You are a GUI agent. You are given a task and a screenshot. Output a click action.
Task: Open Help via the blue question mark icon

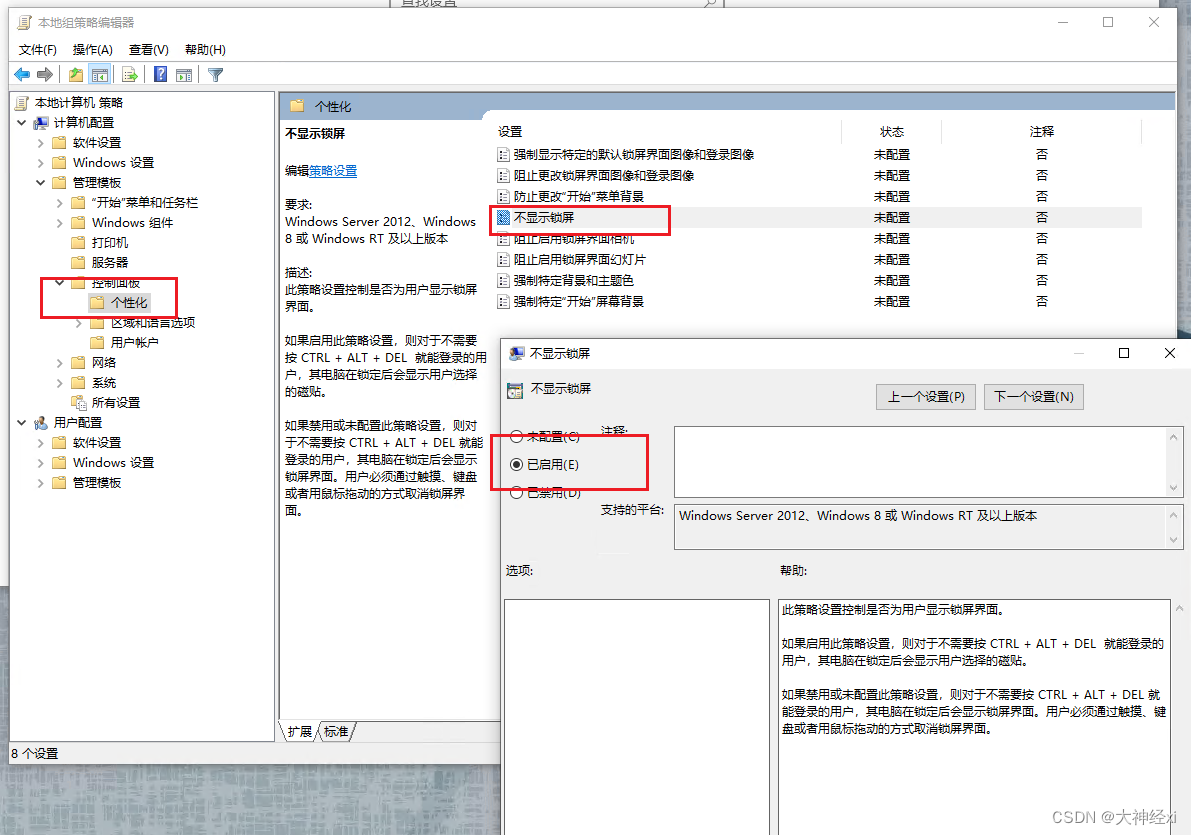[x=161, y=74]
